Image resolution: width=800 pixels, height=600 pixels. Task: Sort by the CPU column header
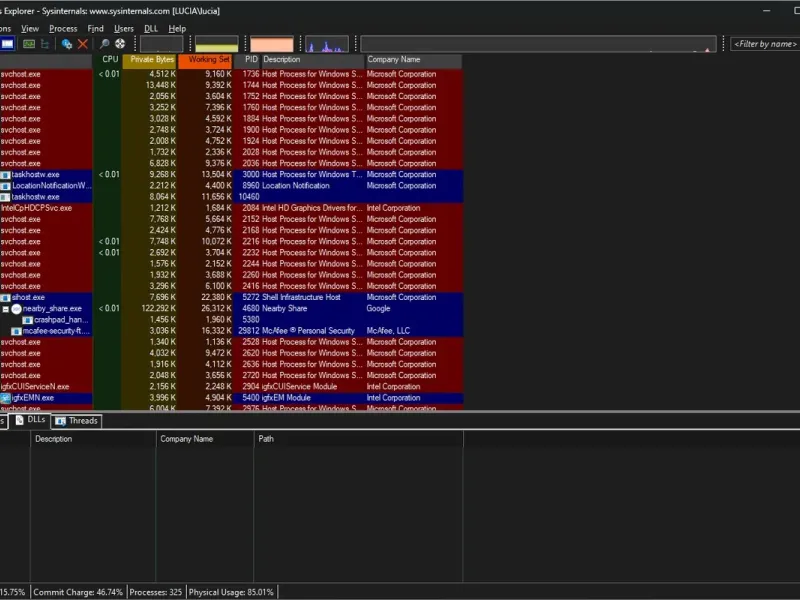(108, 60)
